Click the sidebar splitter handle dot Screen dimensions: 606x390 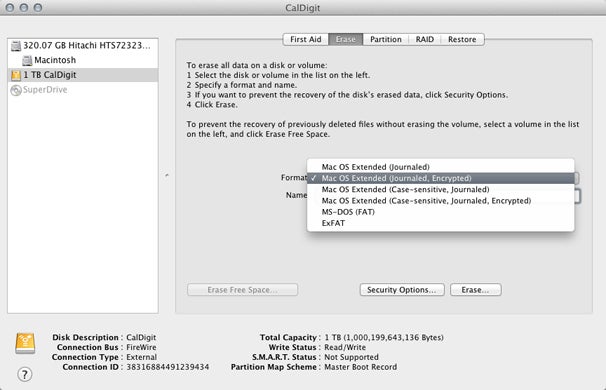(x=167, y=175)
